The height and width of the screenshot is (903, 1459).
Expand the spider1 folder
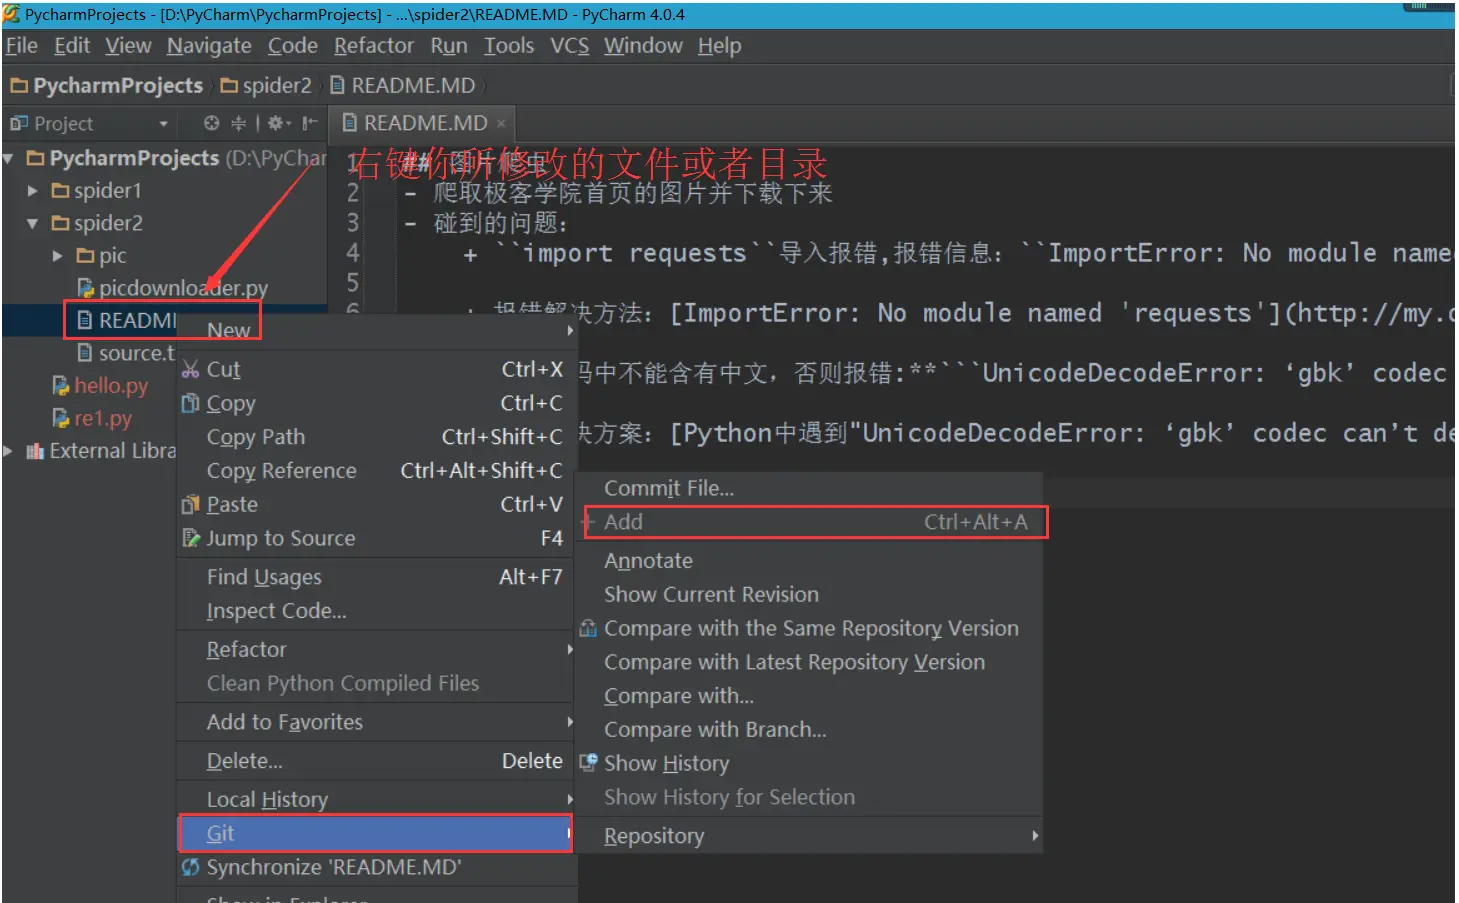point(33,190)
